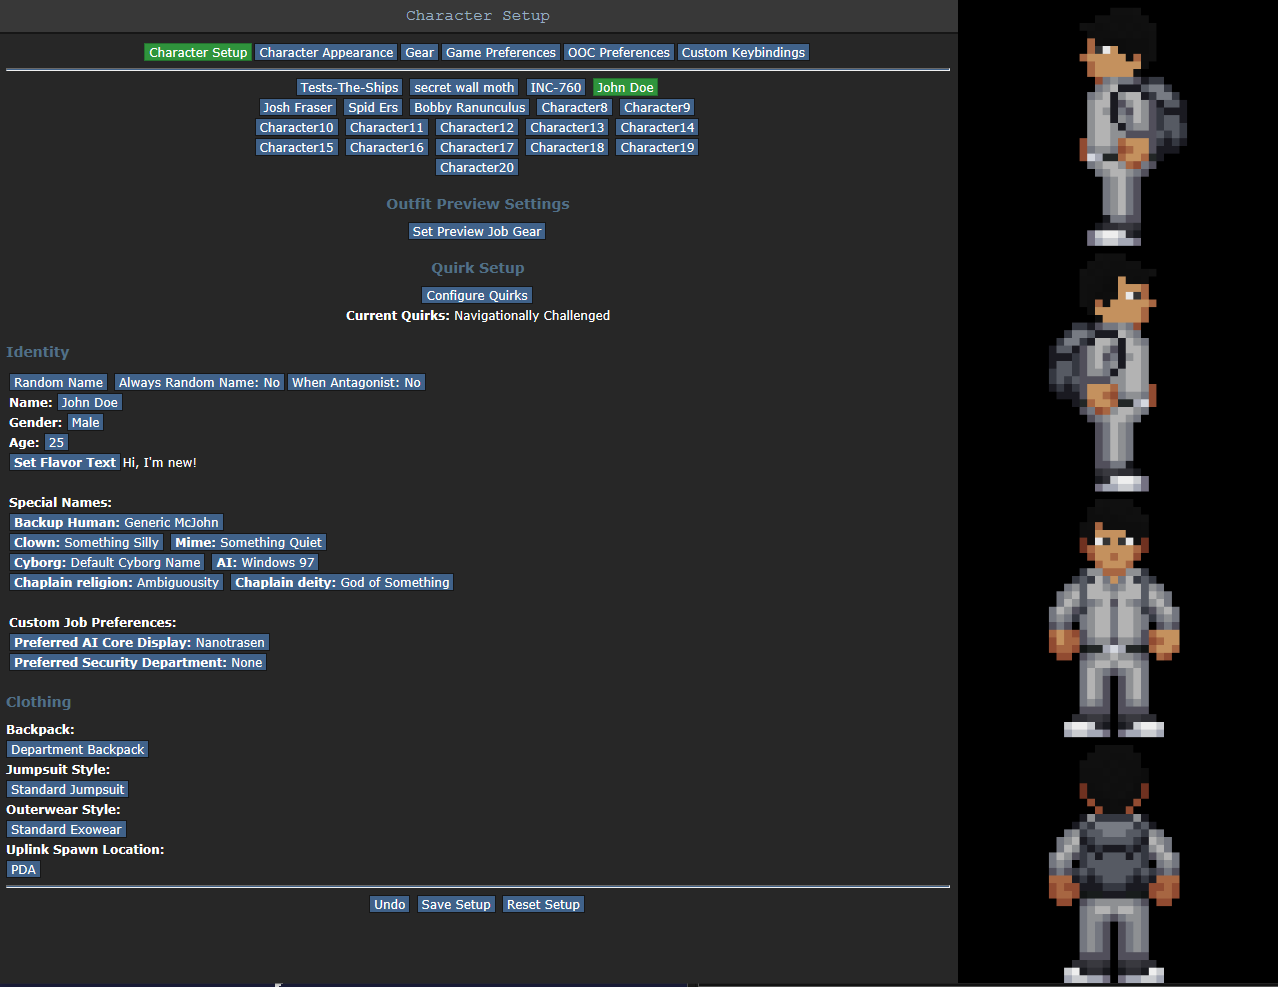The image size is (1278, 987).
Task: Click the back-facing character preview sprite
Action: pyautogui.click(x=1113, y=865)
